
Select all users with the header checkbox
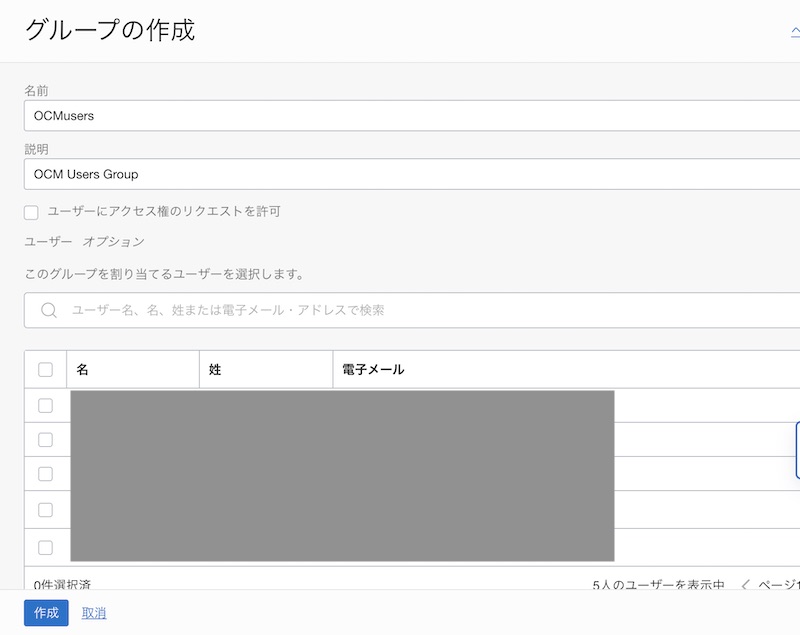(45, 369)
